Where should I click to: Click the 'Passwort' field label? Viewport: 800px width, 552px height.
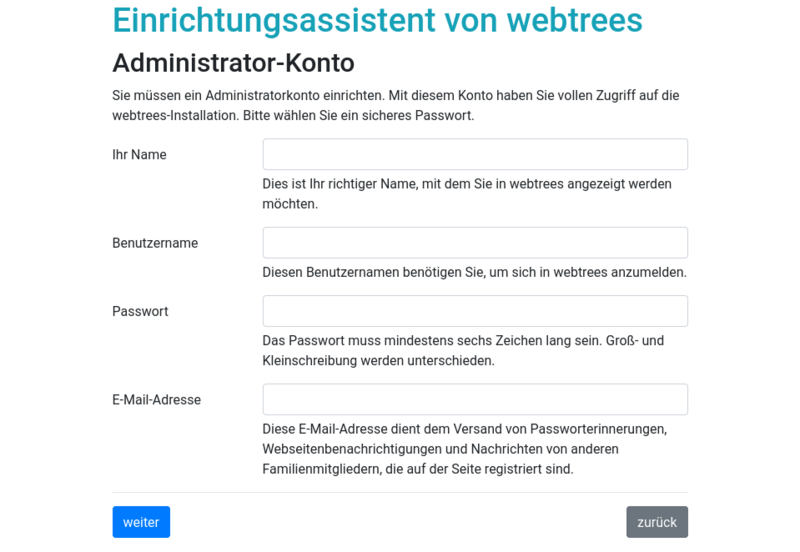140,312
